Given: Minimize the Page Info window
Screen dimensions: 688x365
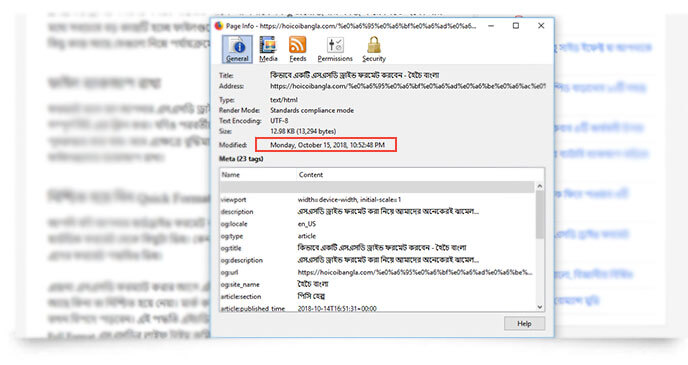Looking at the screenshot, I should pos(491,26).
